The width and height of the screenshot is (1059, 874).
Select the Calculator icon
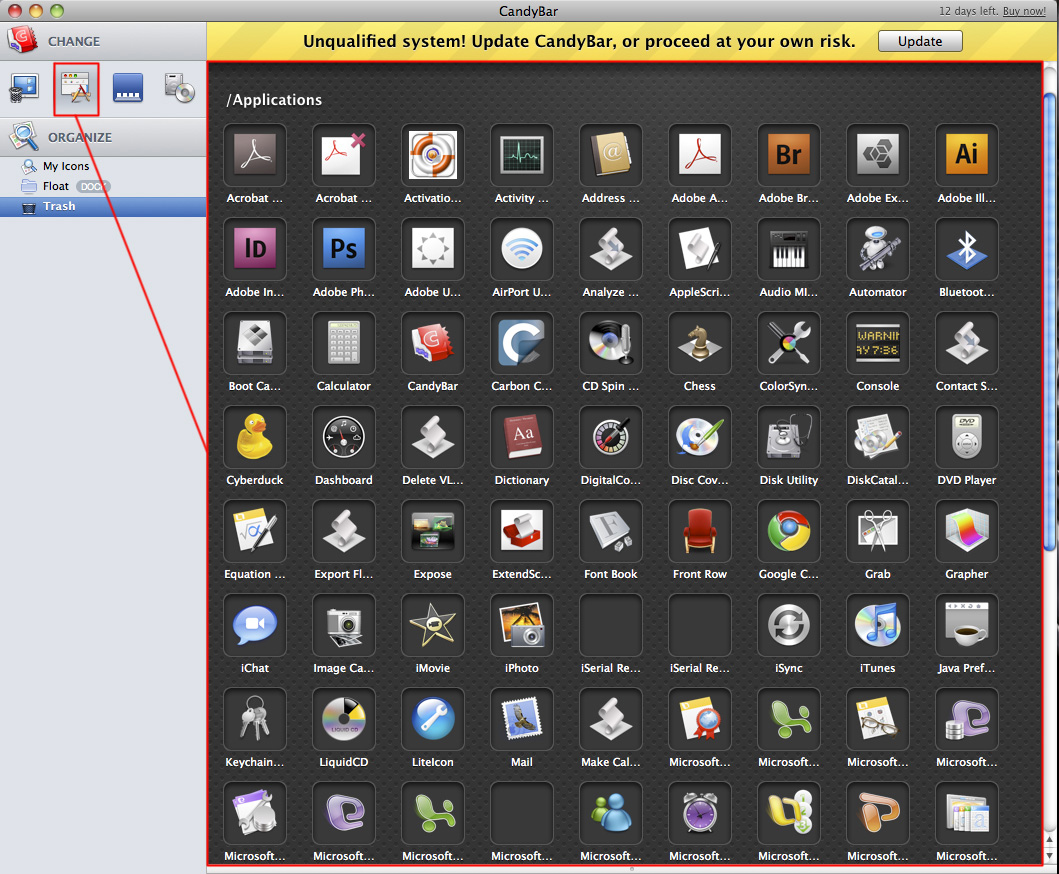344,342
